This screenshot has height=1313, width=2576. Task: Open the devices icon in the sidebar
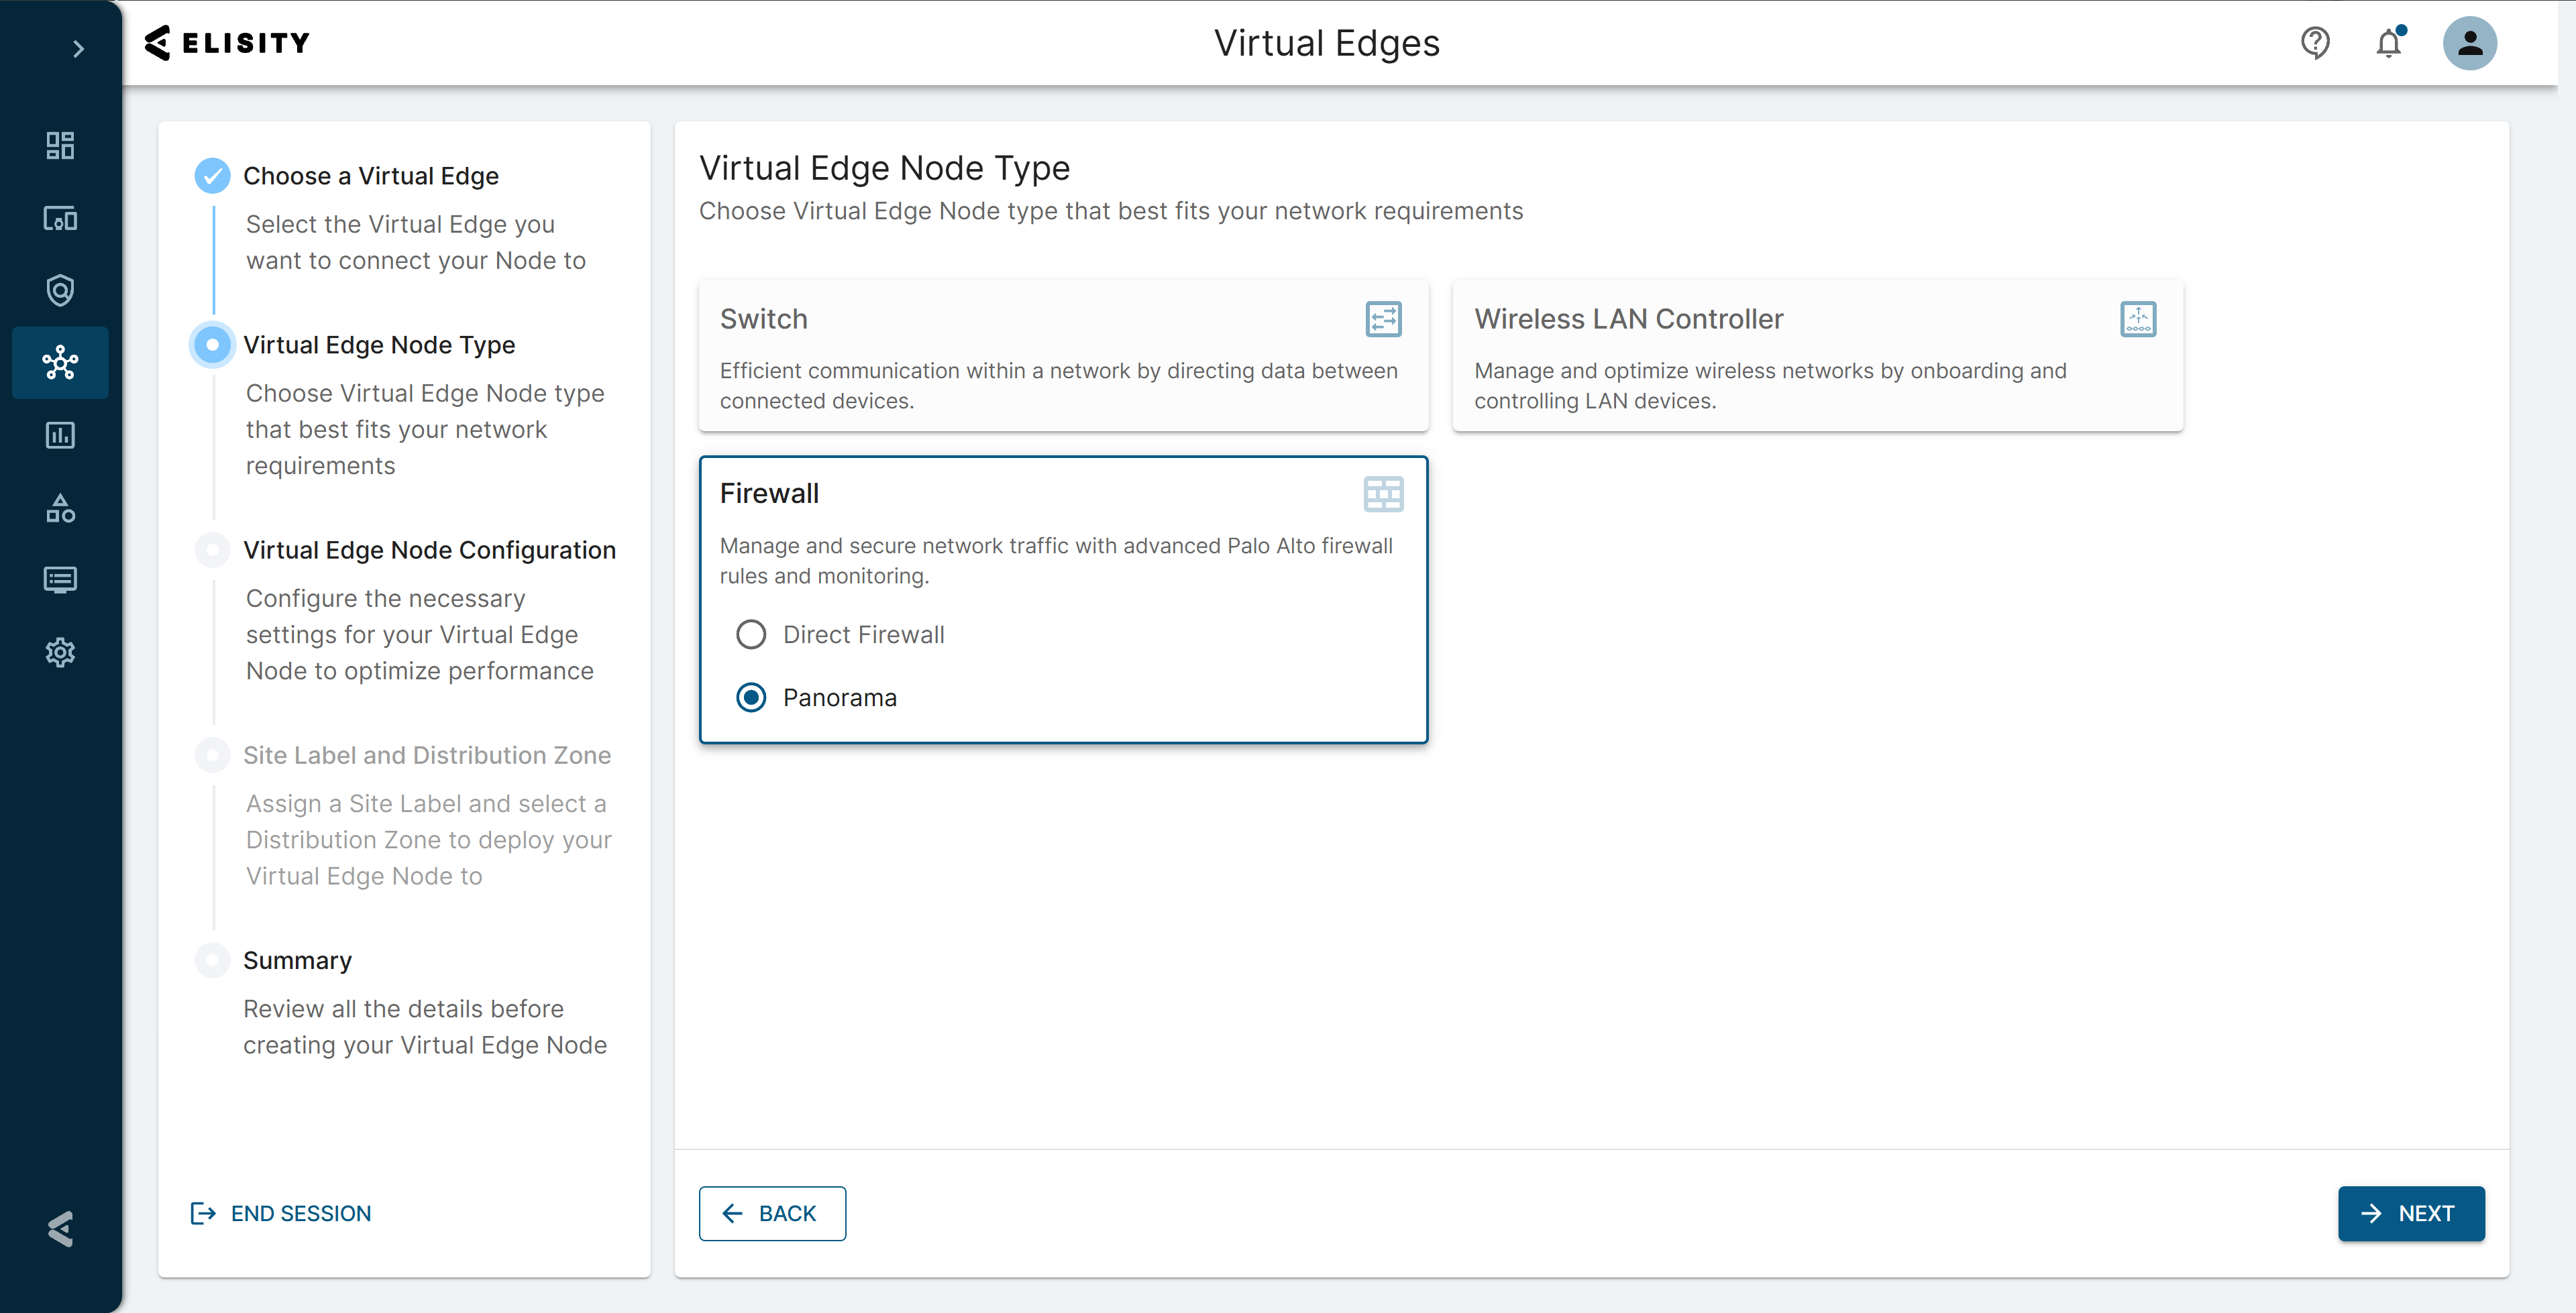click(x=60, y=218)
